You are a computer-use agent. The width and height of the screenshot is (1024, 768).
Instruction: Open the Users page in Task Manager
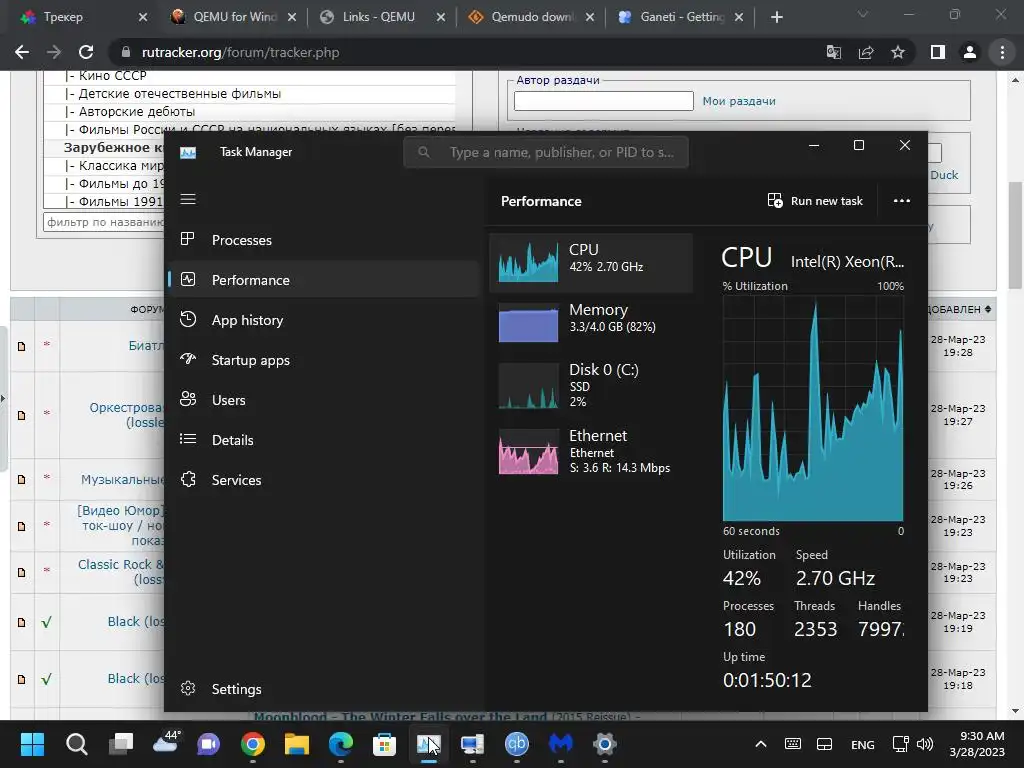324,400
